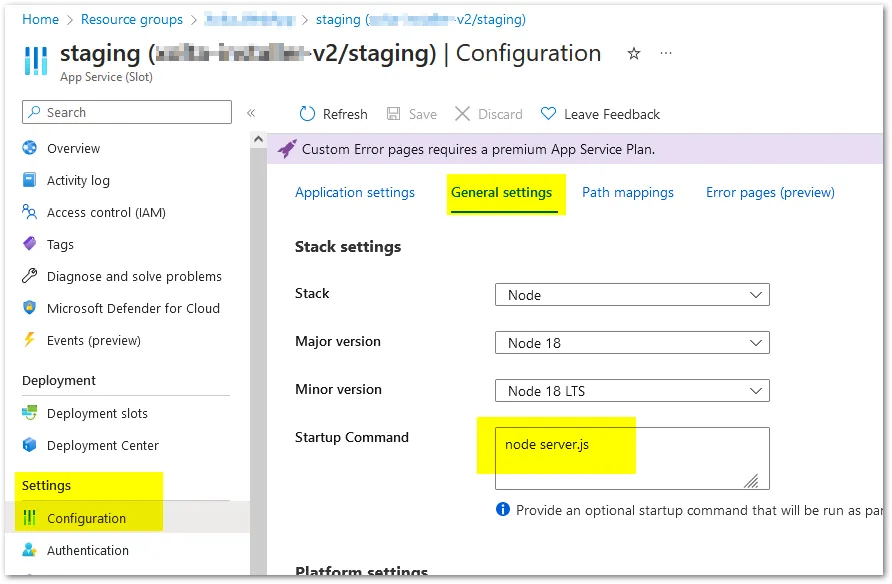Open the more options ellipsis
The height and width of the screenshot is (584, 892).
(666, 53)
